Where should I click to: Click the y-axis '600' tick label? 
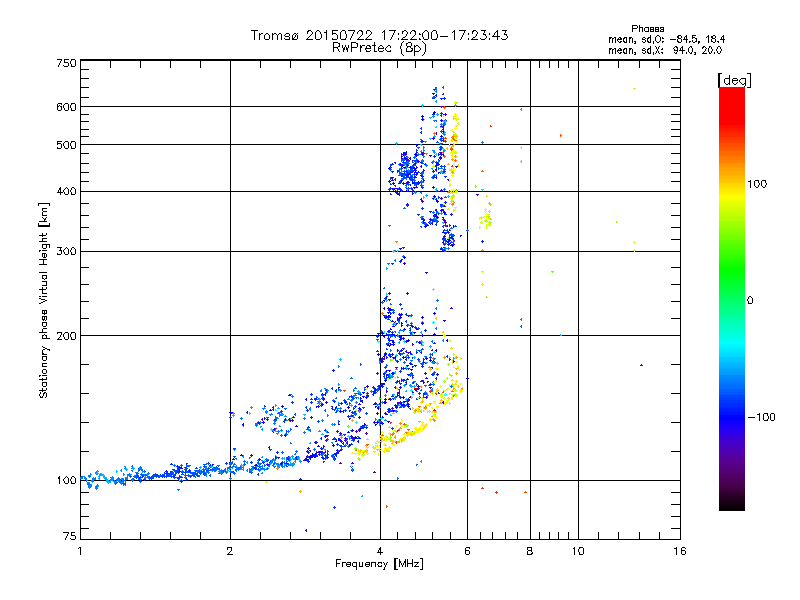pos(66,107)
